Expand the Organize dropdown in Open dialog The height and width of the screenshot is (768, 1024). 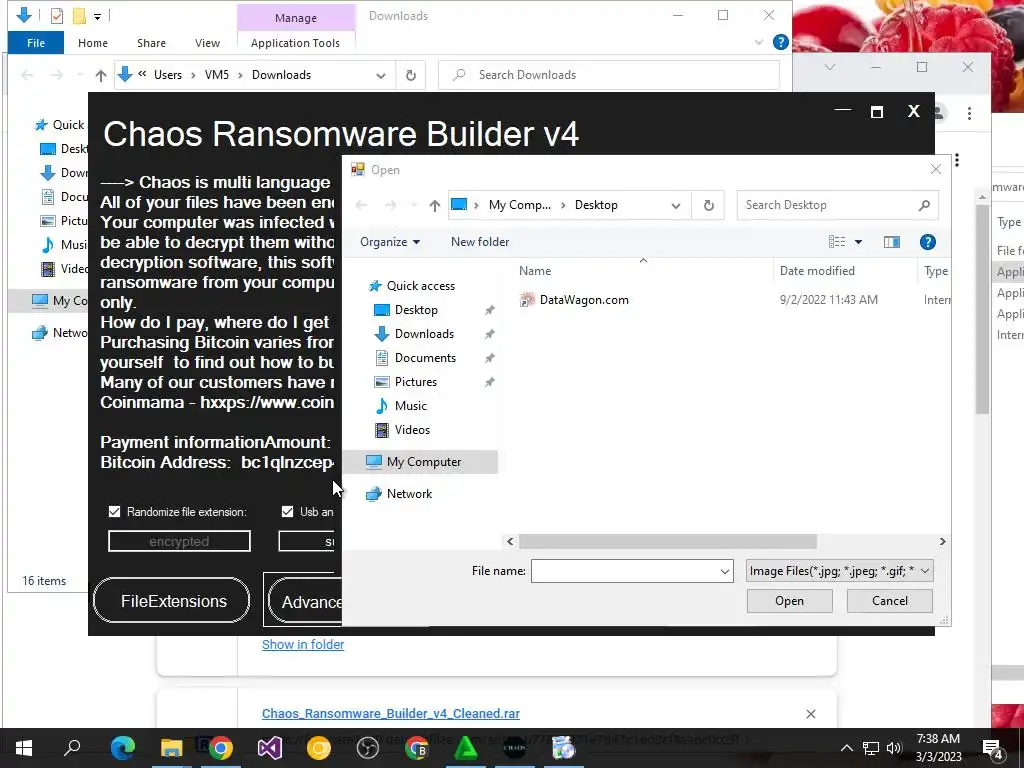point(390,242)
